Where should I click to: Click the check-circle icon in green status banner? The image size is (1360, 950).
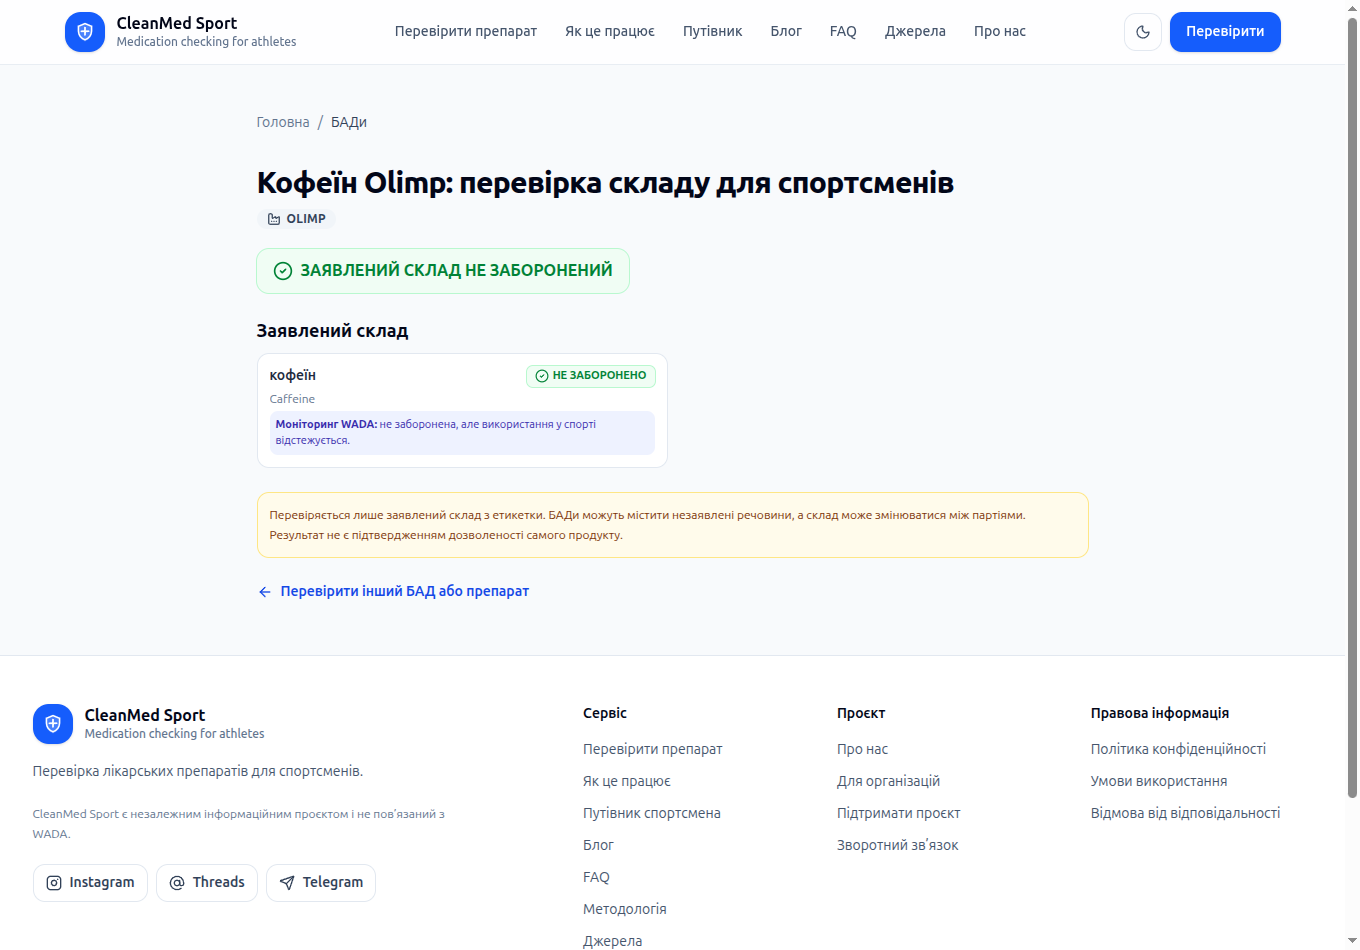coord(283,271)
